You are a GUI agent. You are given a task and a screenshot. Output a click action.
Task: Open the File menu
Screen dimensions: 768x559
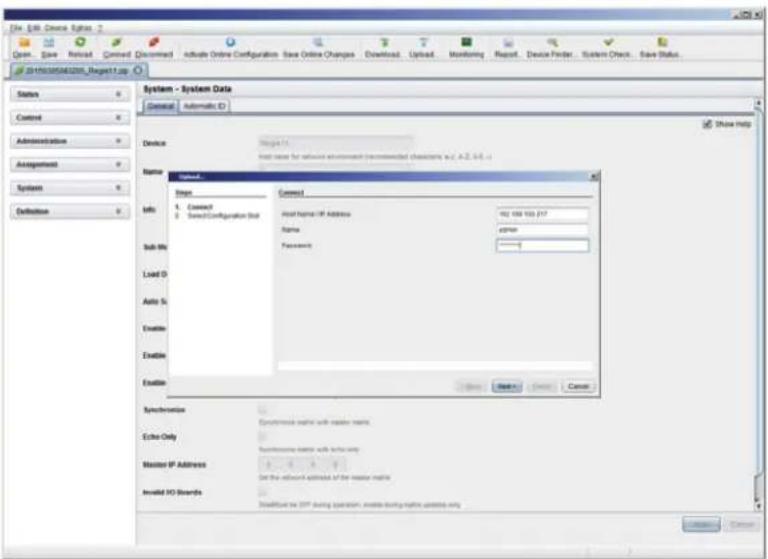(x=16, y=28)
